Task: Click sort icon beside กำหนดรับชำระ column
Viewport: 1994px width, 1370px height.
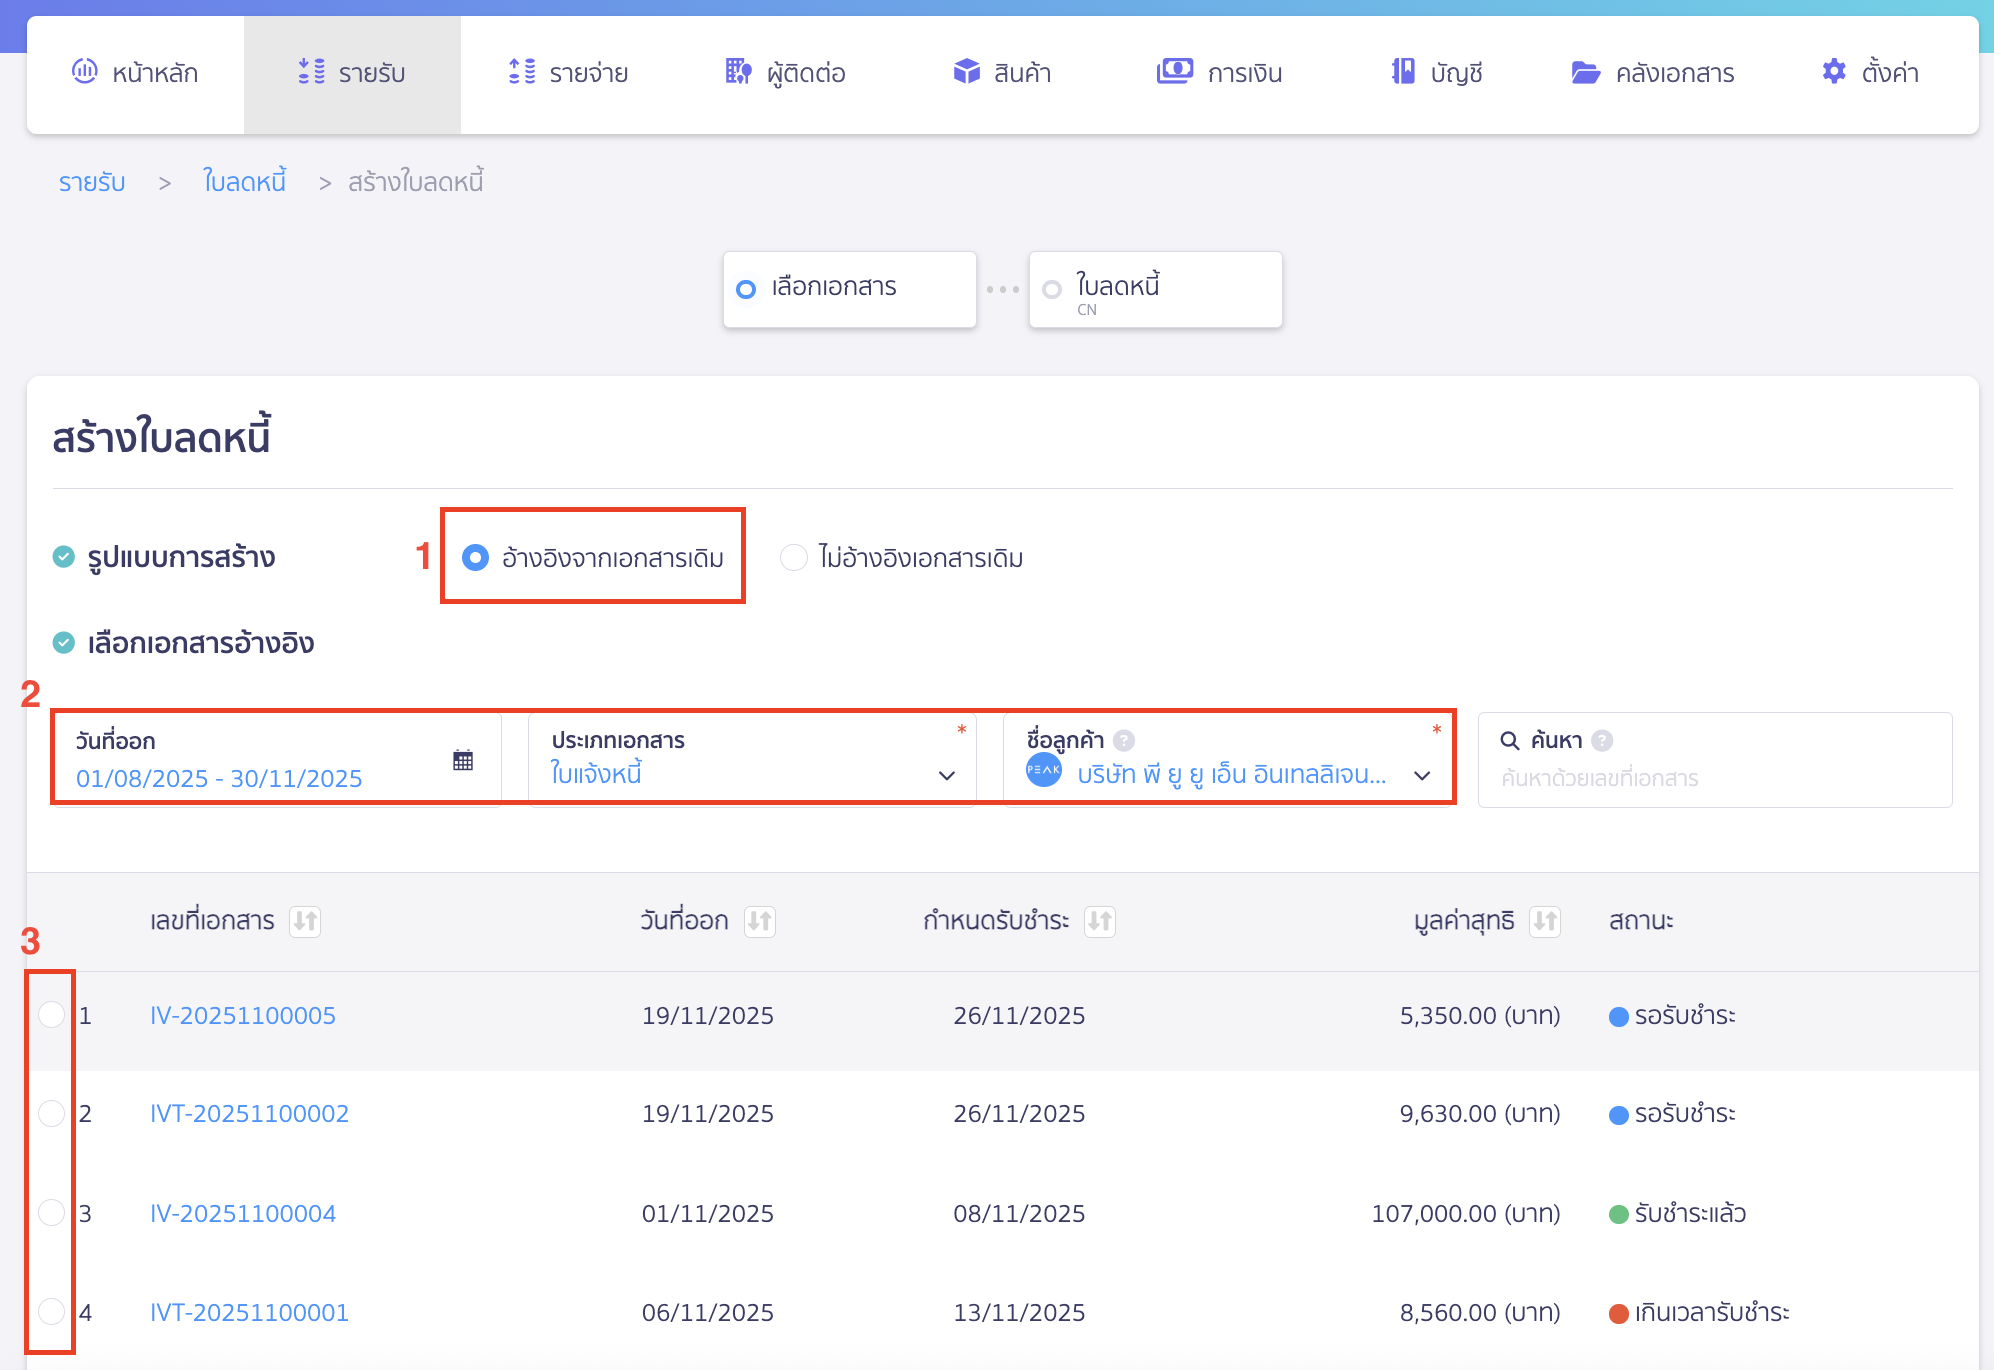Action: tap(1100, 921)
